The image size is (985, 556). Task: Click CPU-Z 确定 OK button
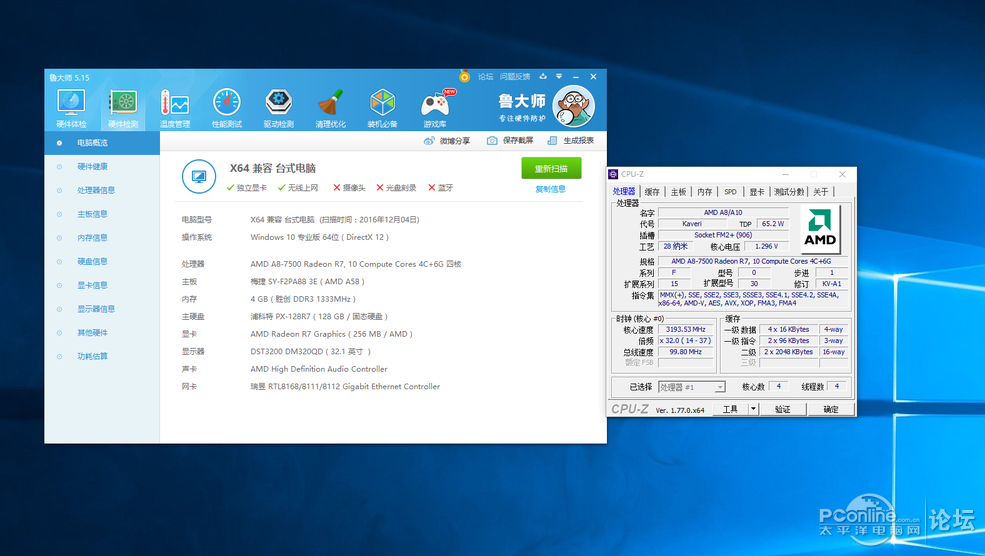click(x=831, y=409)
